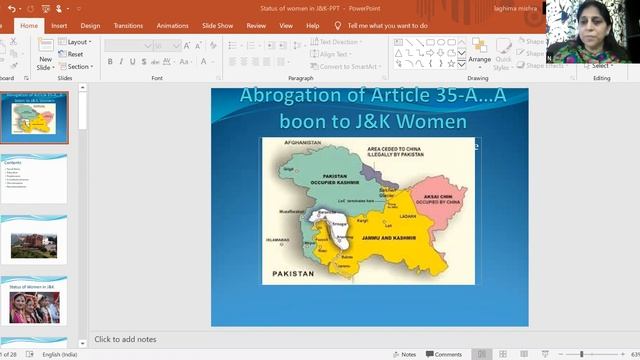Image resolution: width=640 pixels, height=360 pixels.
Task: Open Text Direction dropdown
Action: 336,42
